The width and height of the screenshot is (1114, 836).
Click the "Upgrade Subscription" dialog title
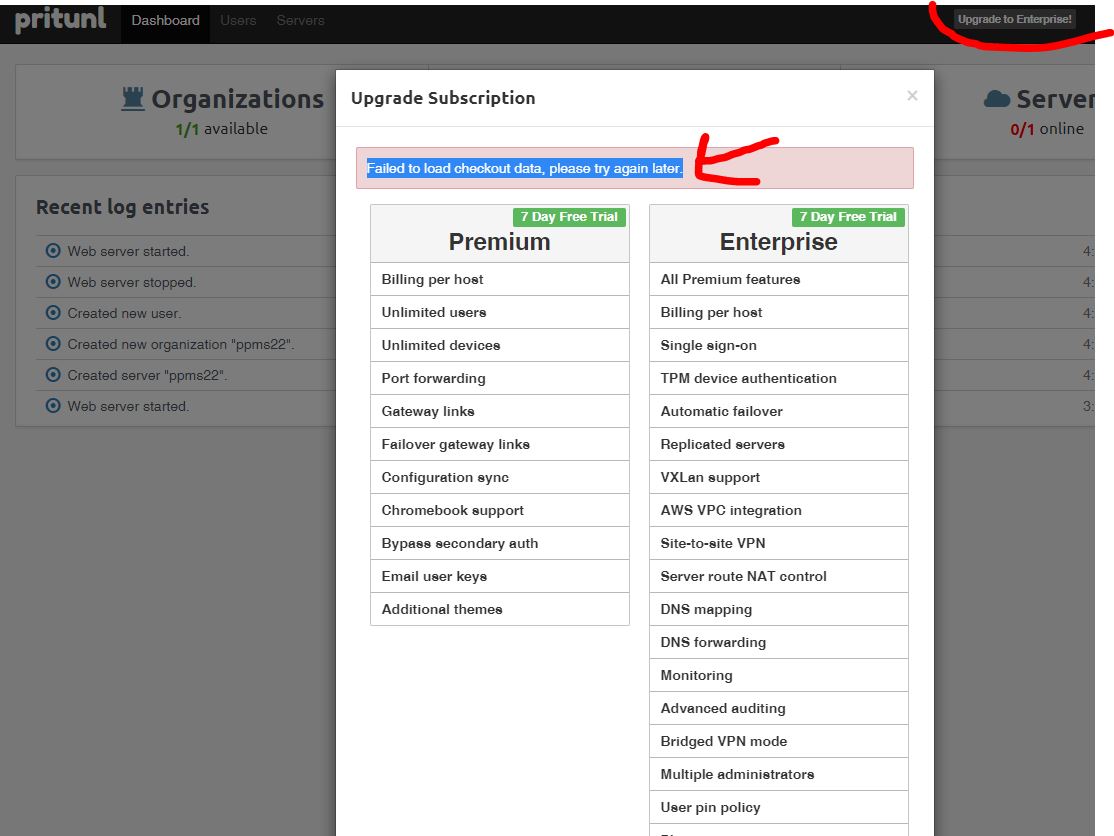pyautogui.click(x=443, y=98)
